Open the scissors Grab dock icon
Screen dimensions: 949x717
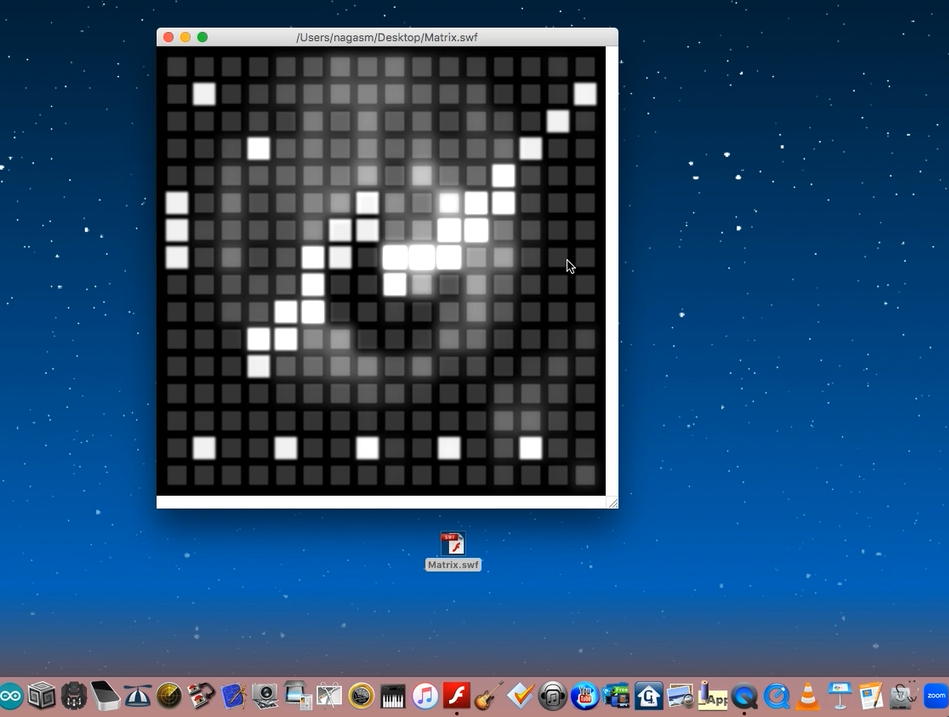coord(329,696)
